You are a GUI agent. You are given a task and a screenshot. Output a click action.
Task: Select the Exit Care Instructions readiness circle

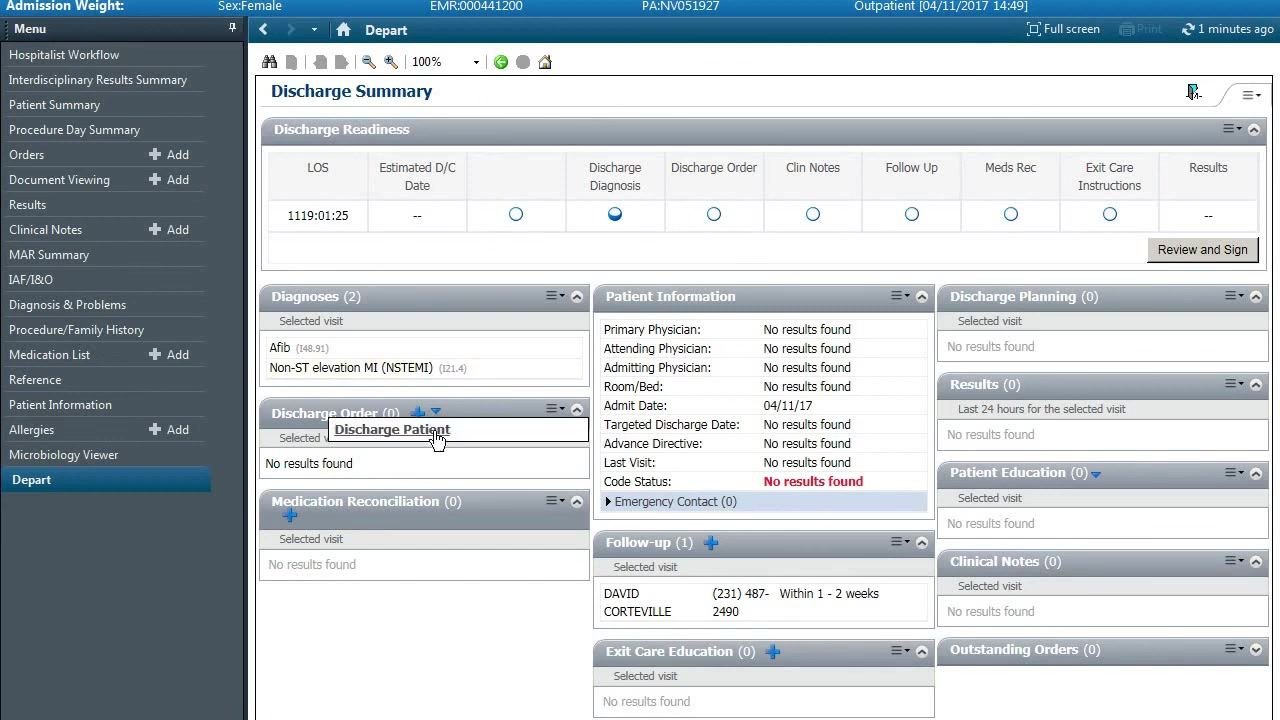tap(1110, 214)
